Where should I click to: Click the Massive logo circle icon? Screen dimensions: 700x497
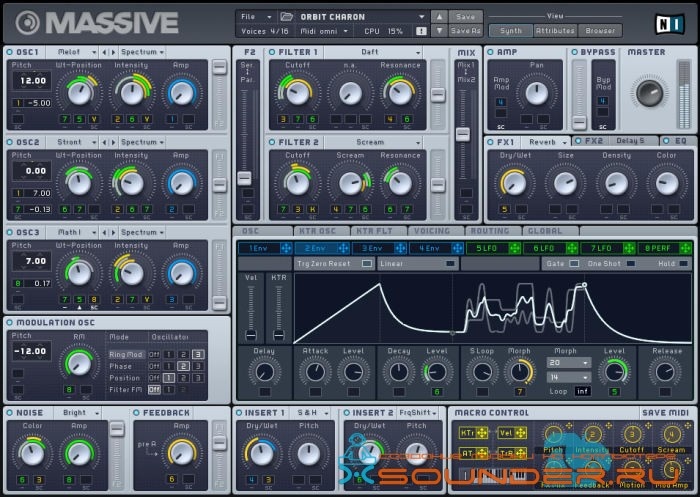pyautogui.click(x=28, y=23)
